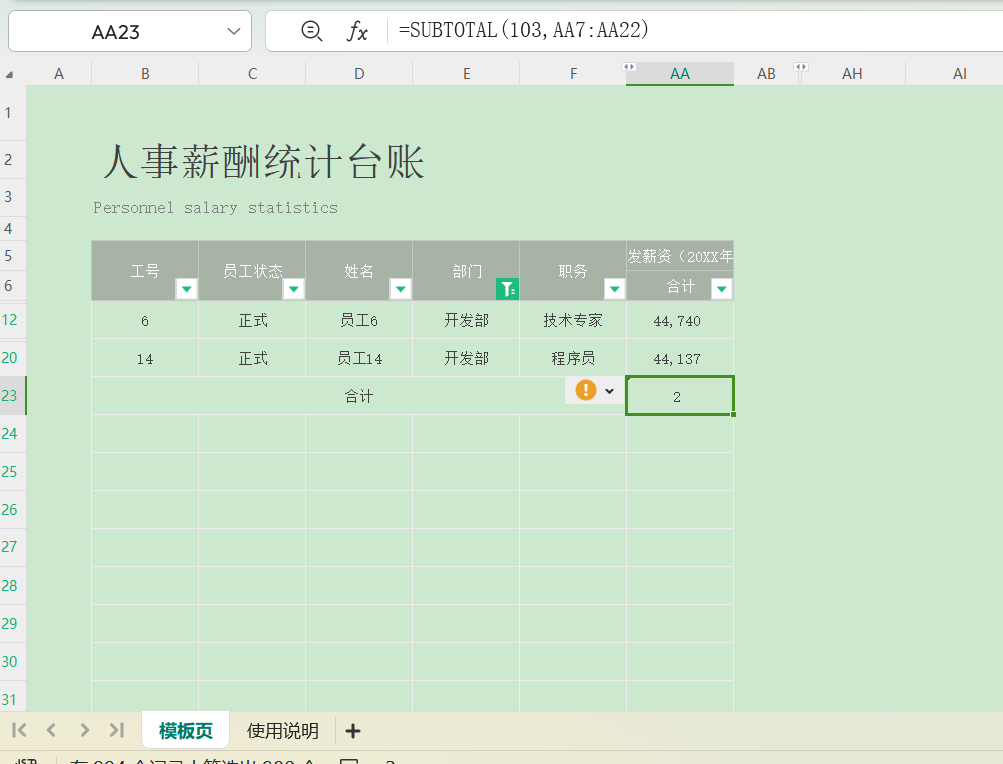Open the 员工状态 column filter dropdown

[294, 289]
